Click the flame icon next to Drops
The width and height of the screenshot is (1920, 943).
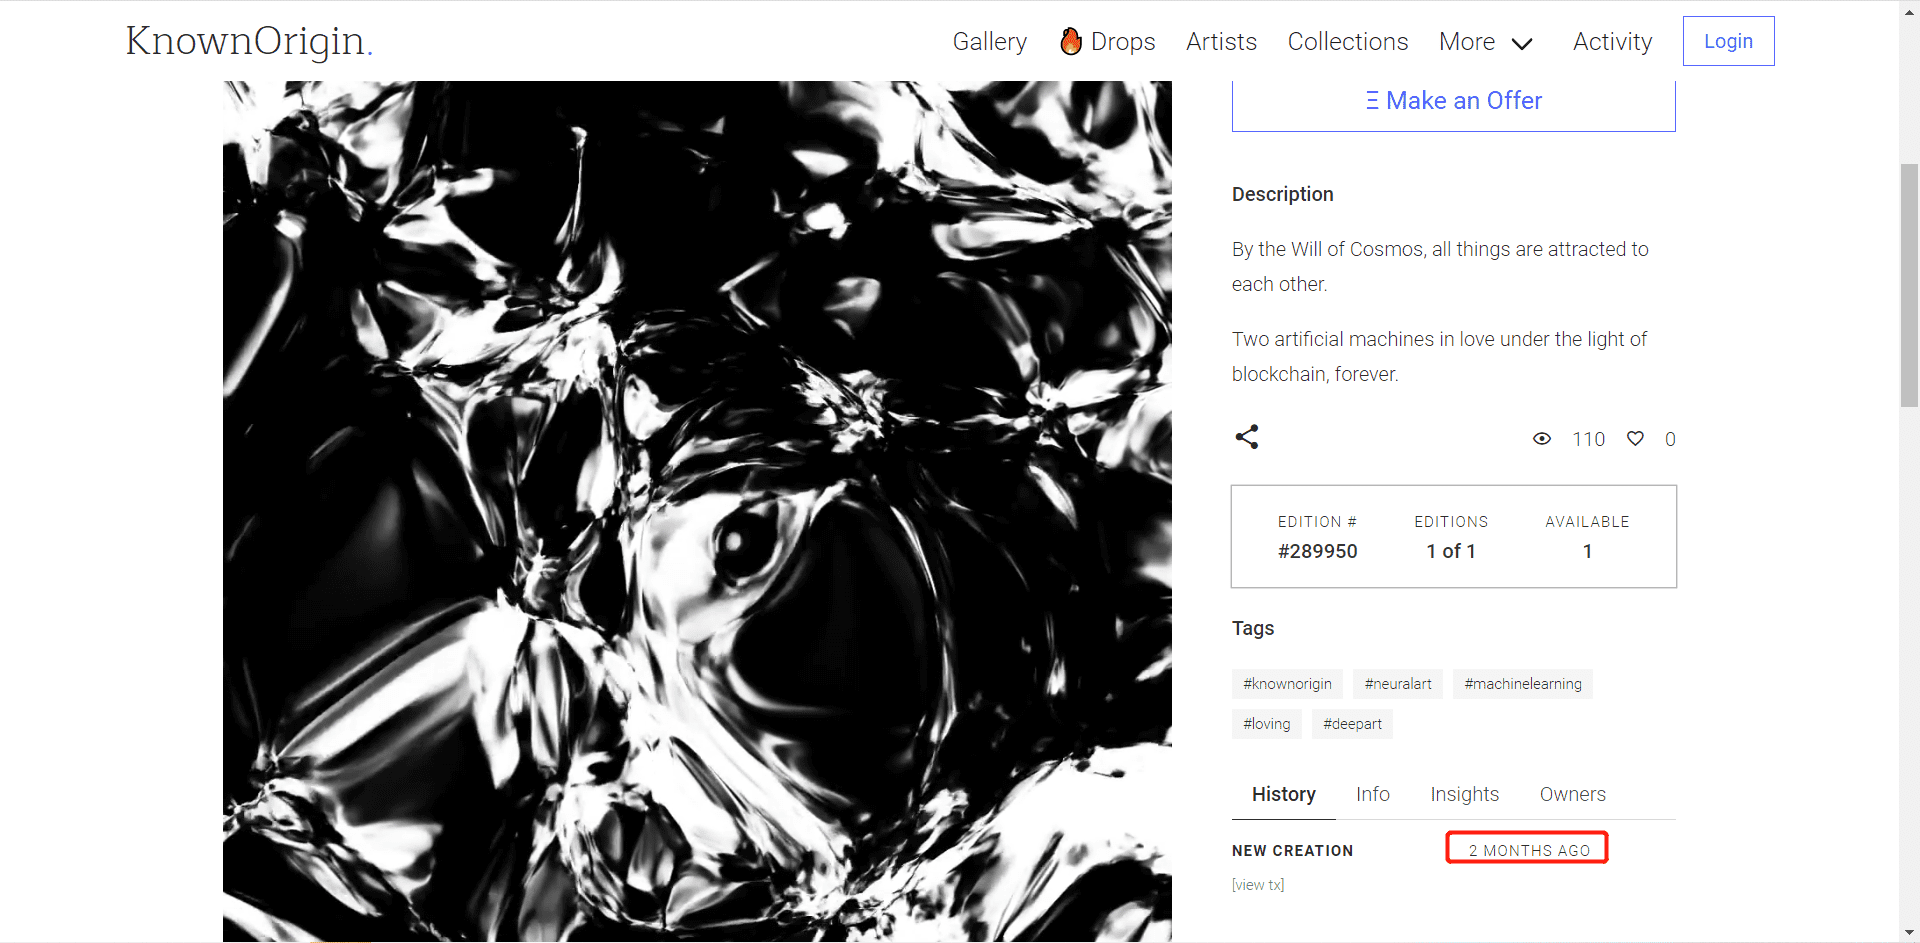1071,41
